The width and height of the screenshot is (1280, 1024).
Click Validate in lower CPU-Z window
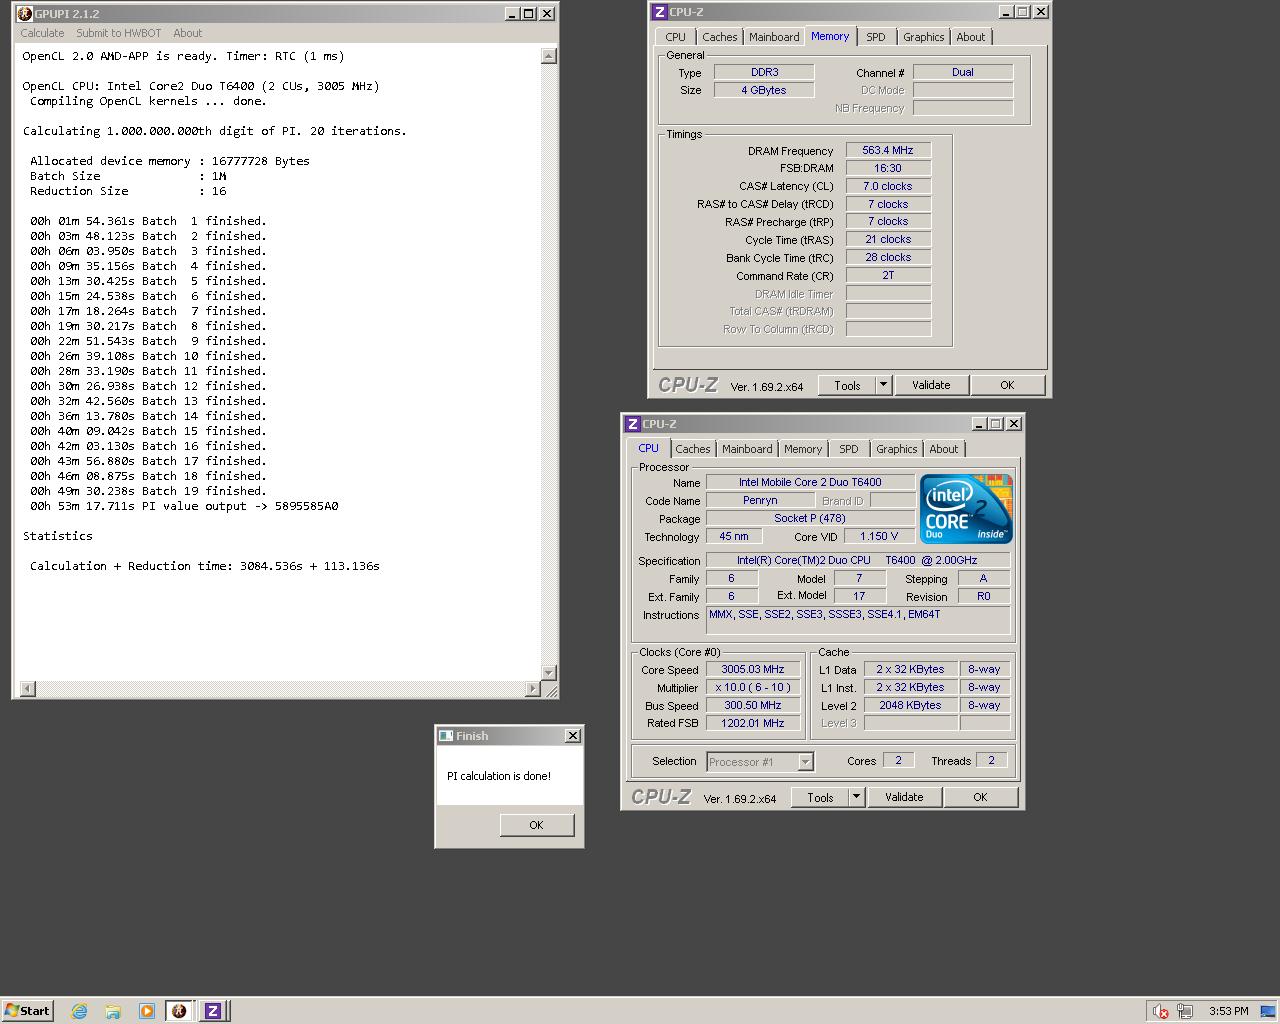[x=904, y=797]
